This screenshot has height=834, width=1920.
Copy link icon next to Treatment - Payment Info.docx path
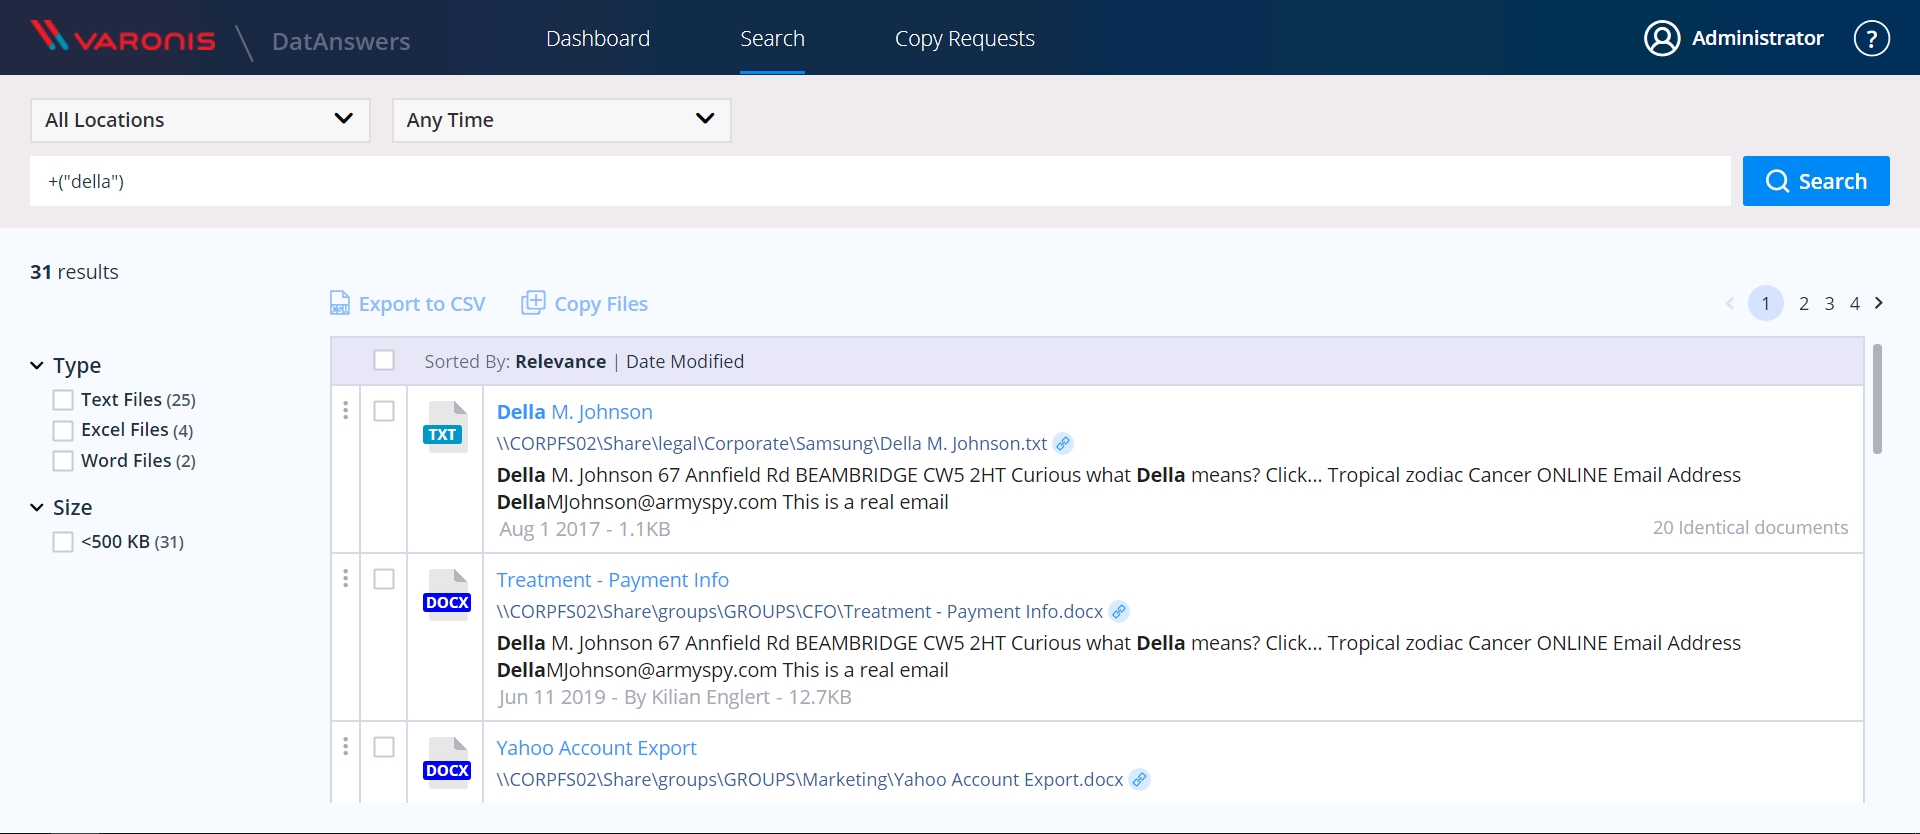(x=1119, y=611)
